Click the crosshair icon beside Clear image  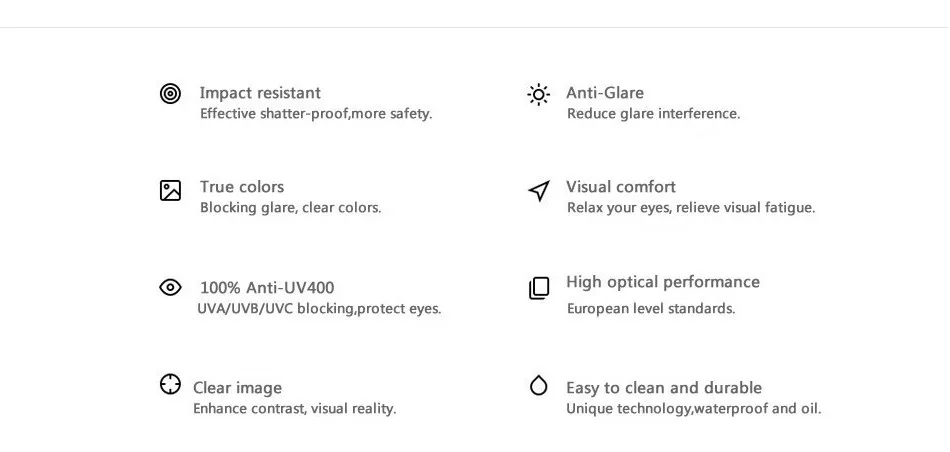[170, 384]
